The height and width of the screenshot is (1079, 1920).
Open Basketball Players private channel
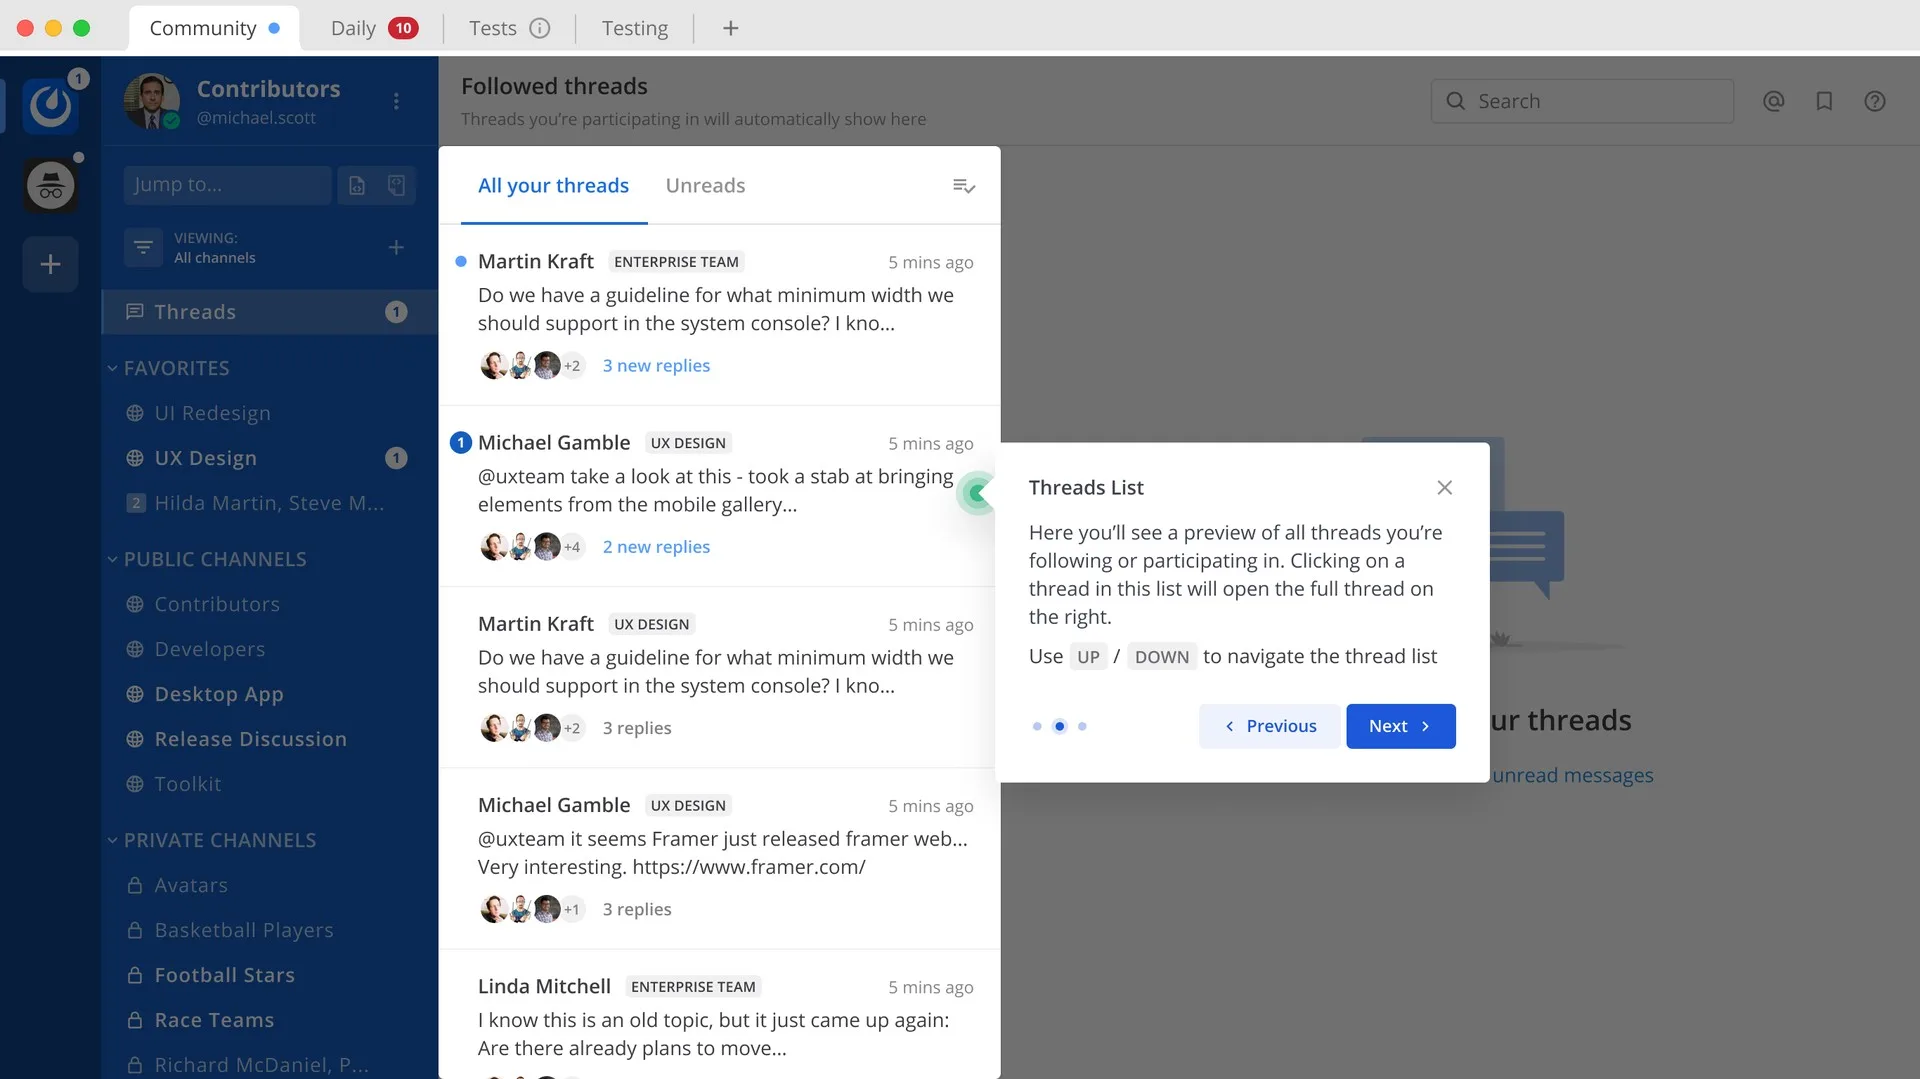270,930
